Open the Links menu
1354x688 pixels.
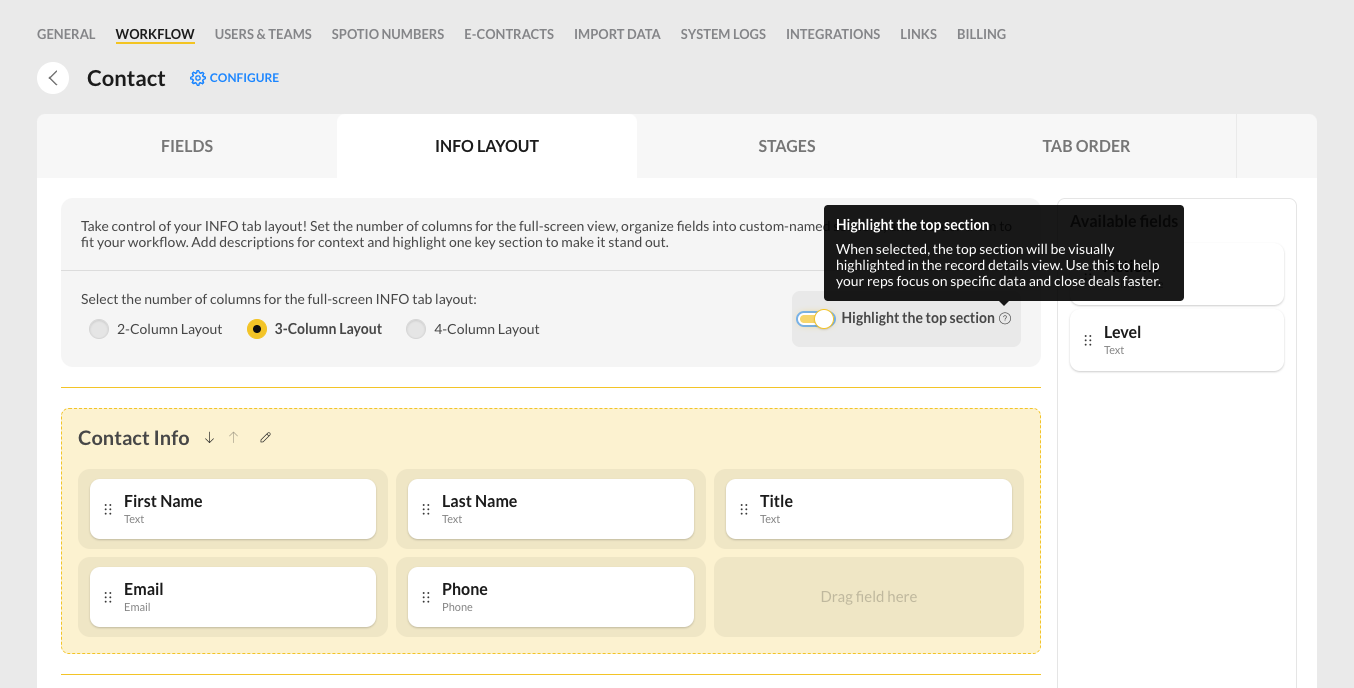click(918, 34)
